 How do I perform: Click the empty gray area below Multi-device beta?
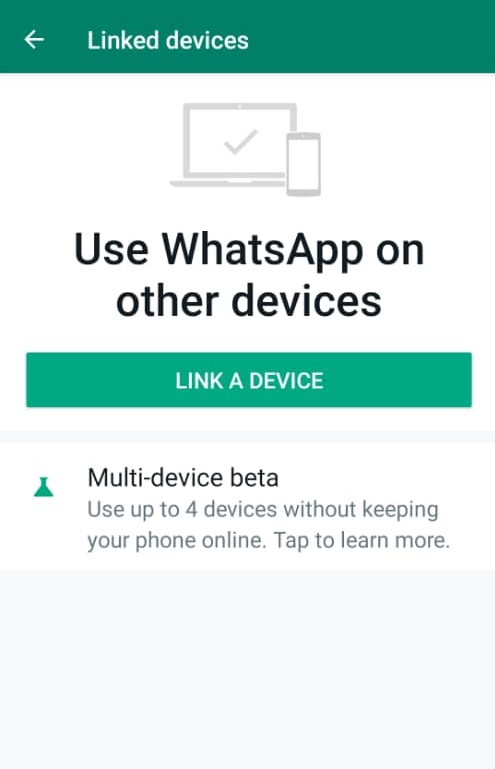247,669
